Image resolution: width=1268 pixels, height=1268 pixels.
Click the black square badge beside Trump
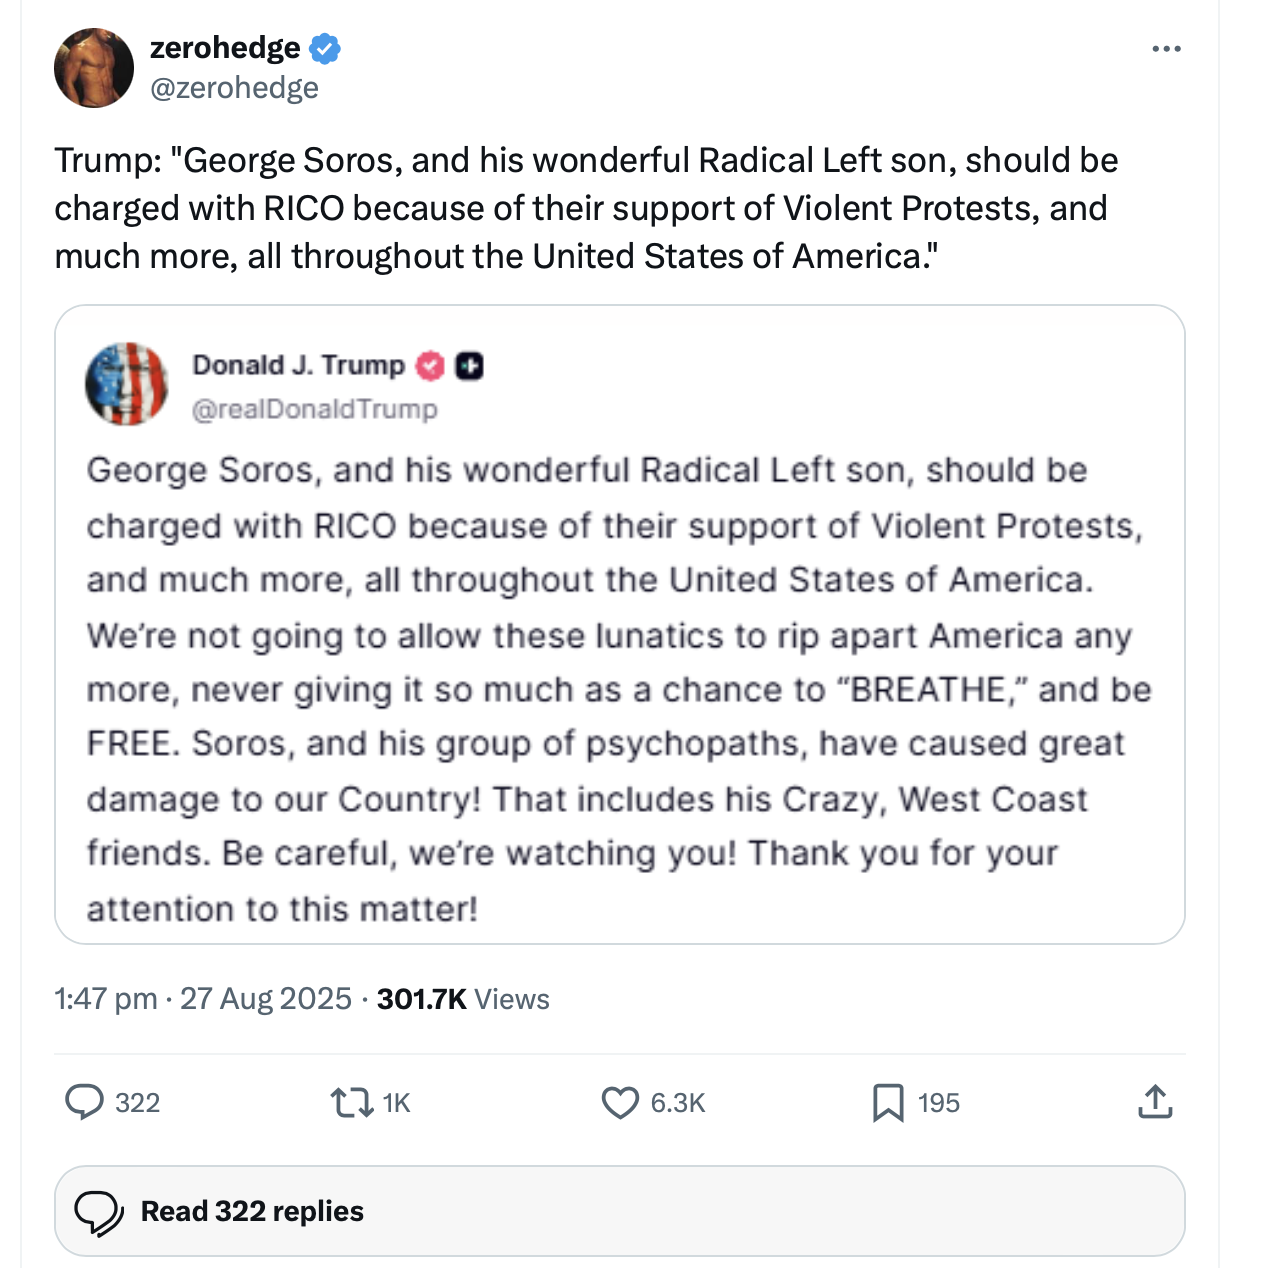[x=469, y=366]
